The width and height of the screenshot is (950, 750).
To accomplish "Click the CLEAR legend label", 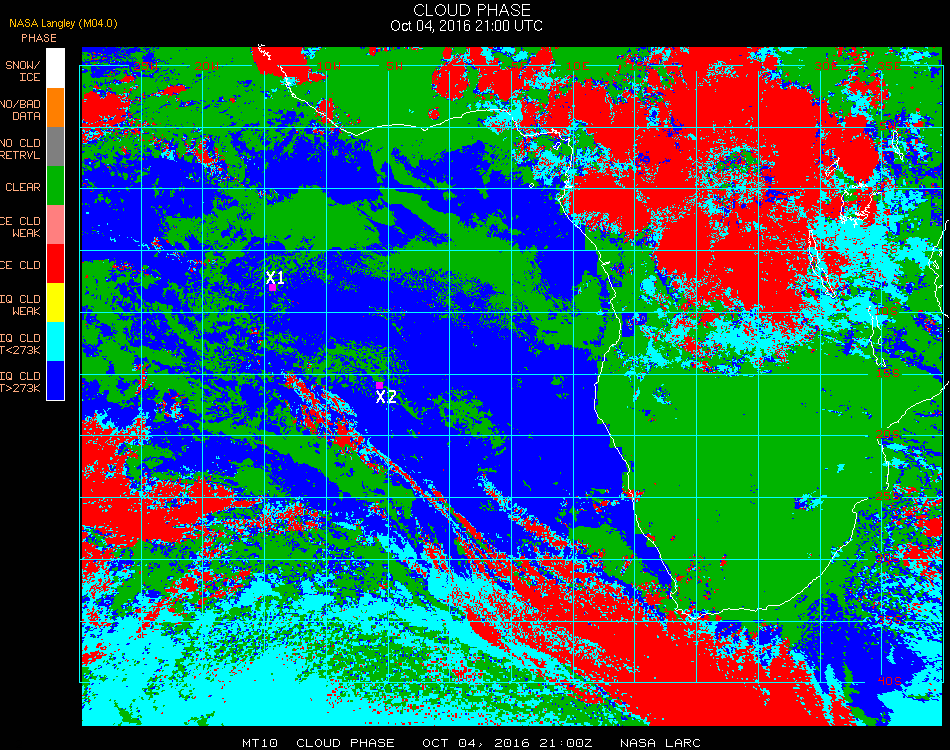I will pos(23,187).
